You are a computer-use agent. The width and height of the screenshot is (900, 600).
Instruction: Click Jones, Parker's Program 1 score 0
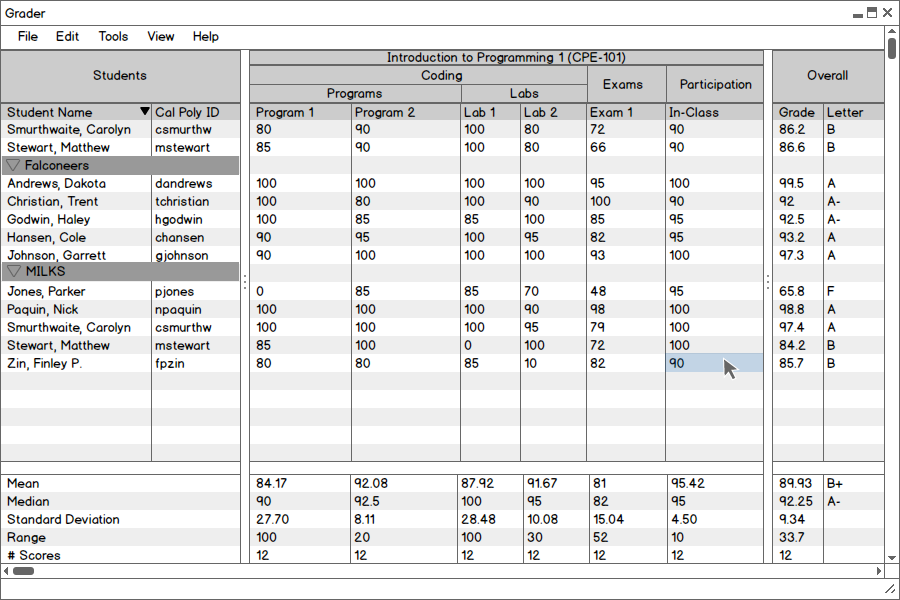[260, 292]
